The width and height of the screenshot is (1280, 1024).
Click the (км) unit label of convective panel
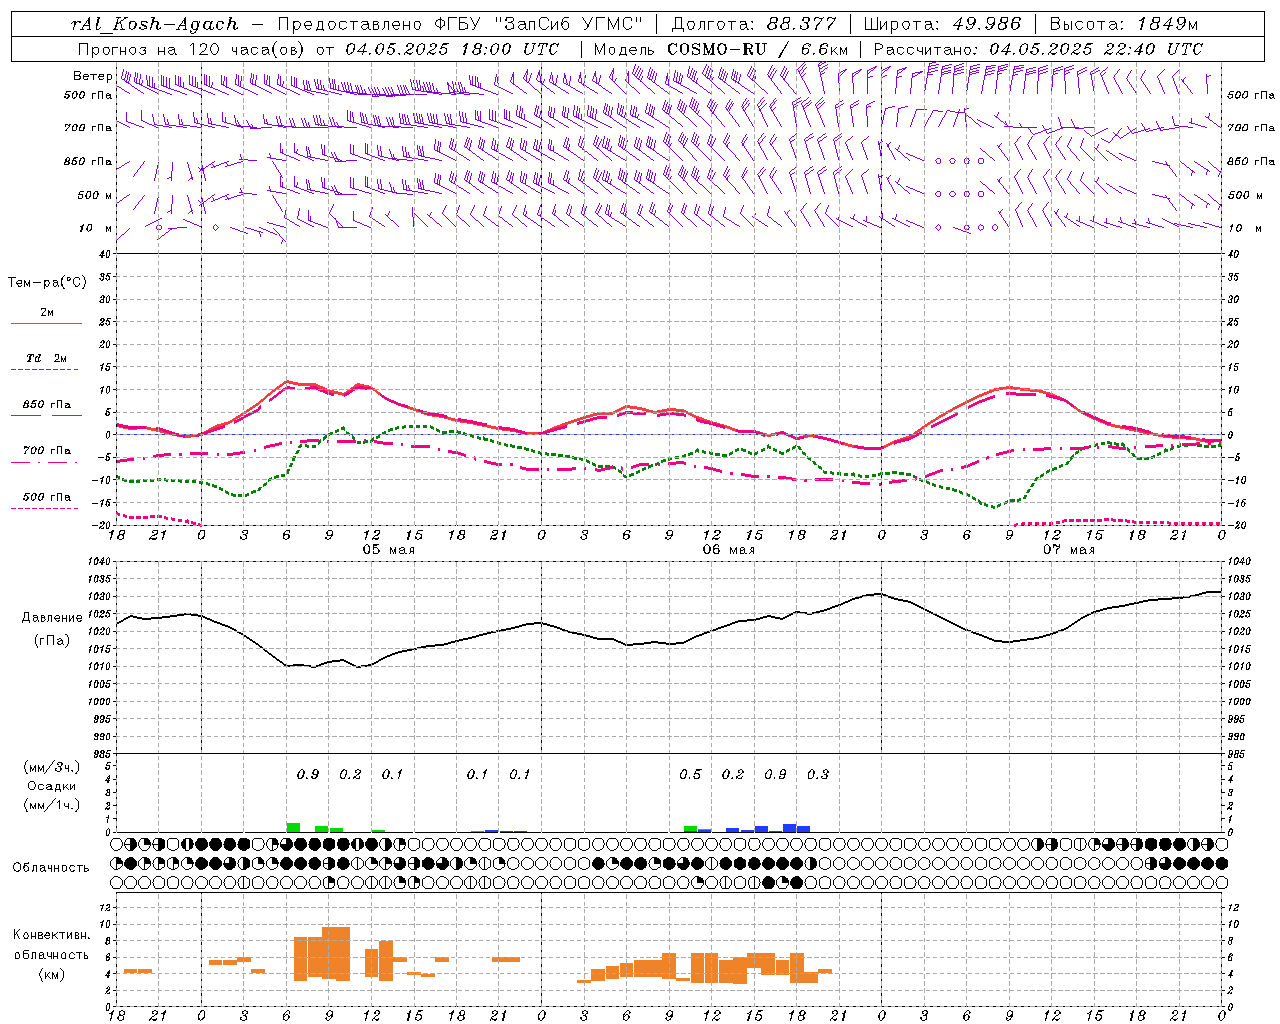[x=51, y=974]
